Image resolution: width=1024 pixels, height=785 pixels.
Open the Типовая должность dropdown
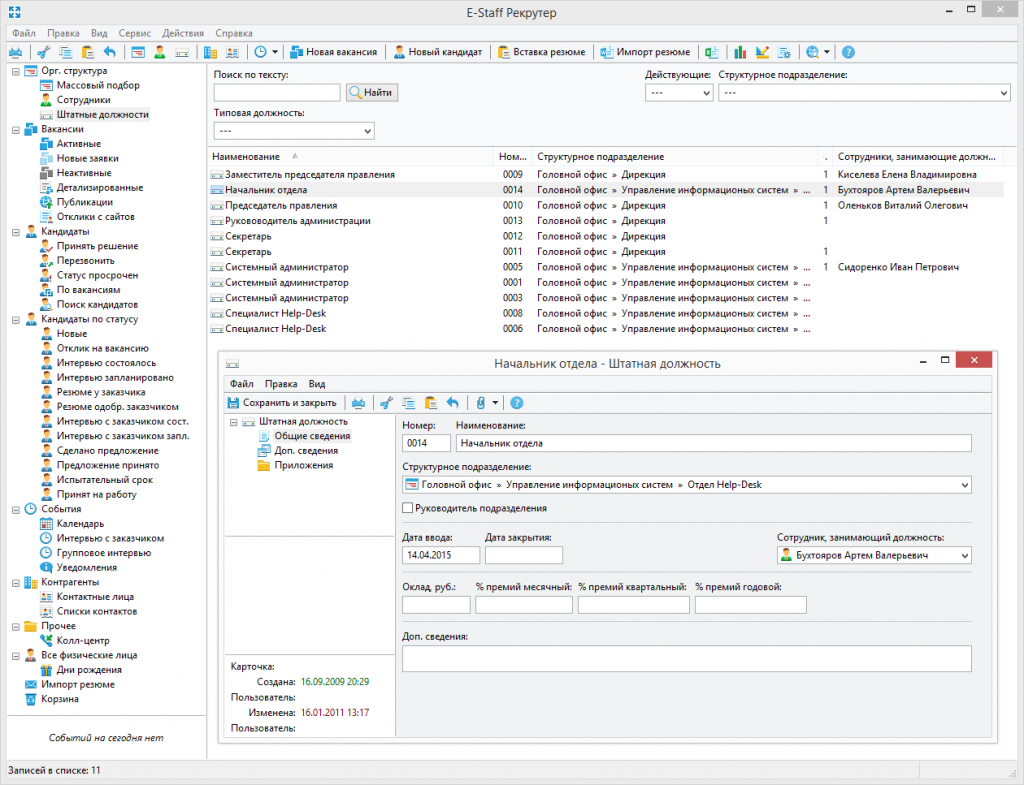(294, 131)
